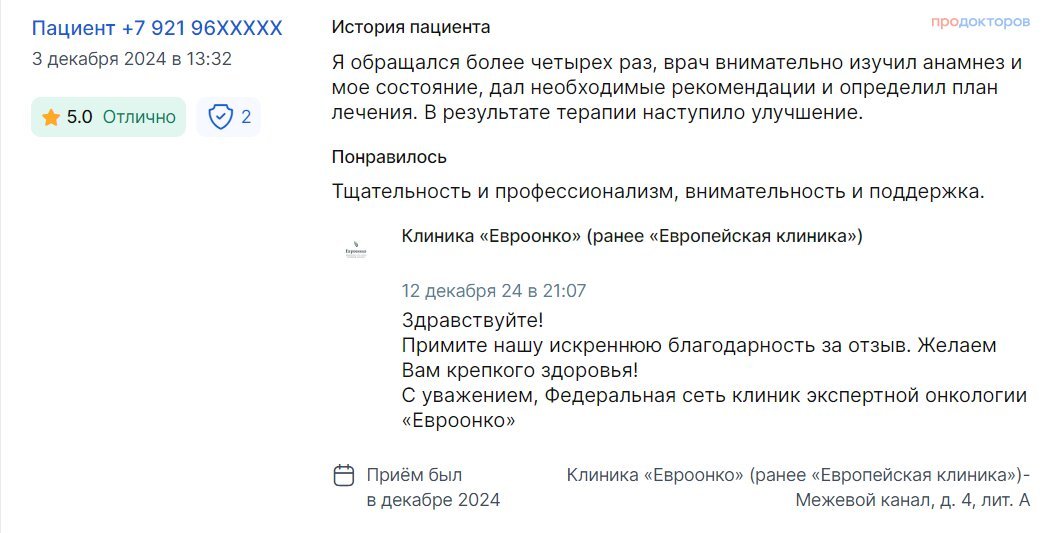The width and height of the screenshot is (1056, 533).
Task: Click the patient's review story paragraph
Action: point(677,88)
